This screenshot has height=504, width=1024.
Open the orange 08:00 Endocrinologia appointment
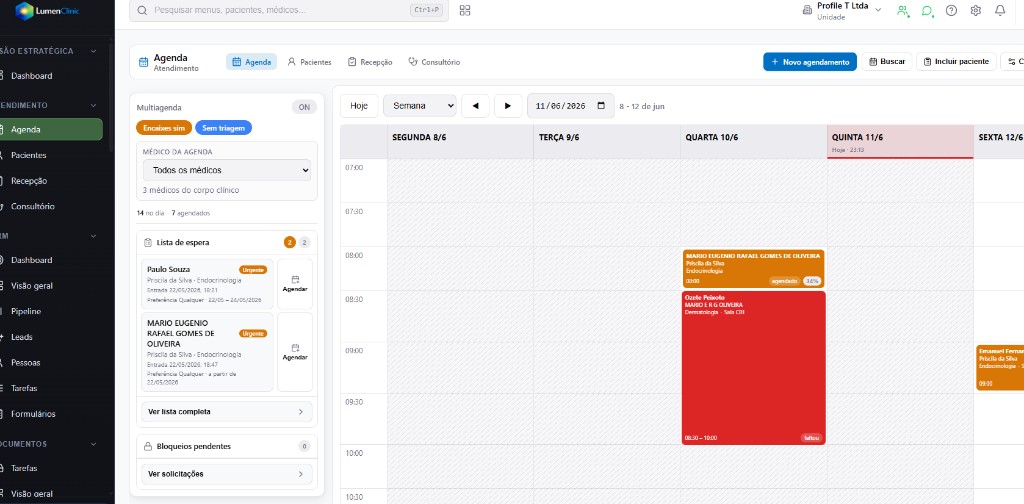[x=754, y=268]
